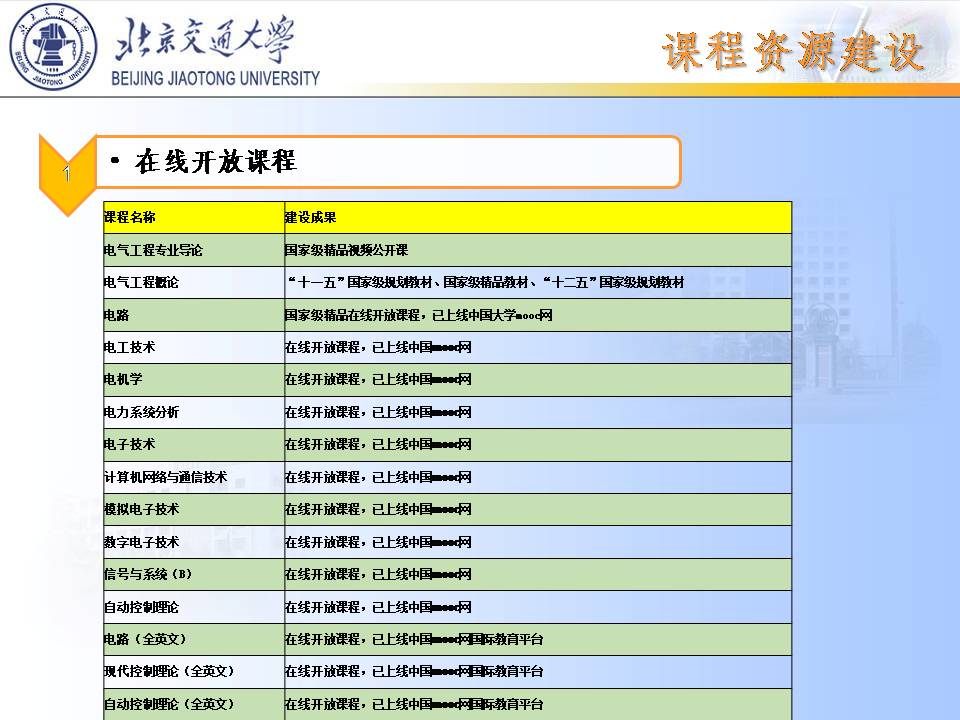Select the 电气工程概论 course cell
Screen dimensions: 960x720
coord(141,283)
